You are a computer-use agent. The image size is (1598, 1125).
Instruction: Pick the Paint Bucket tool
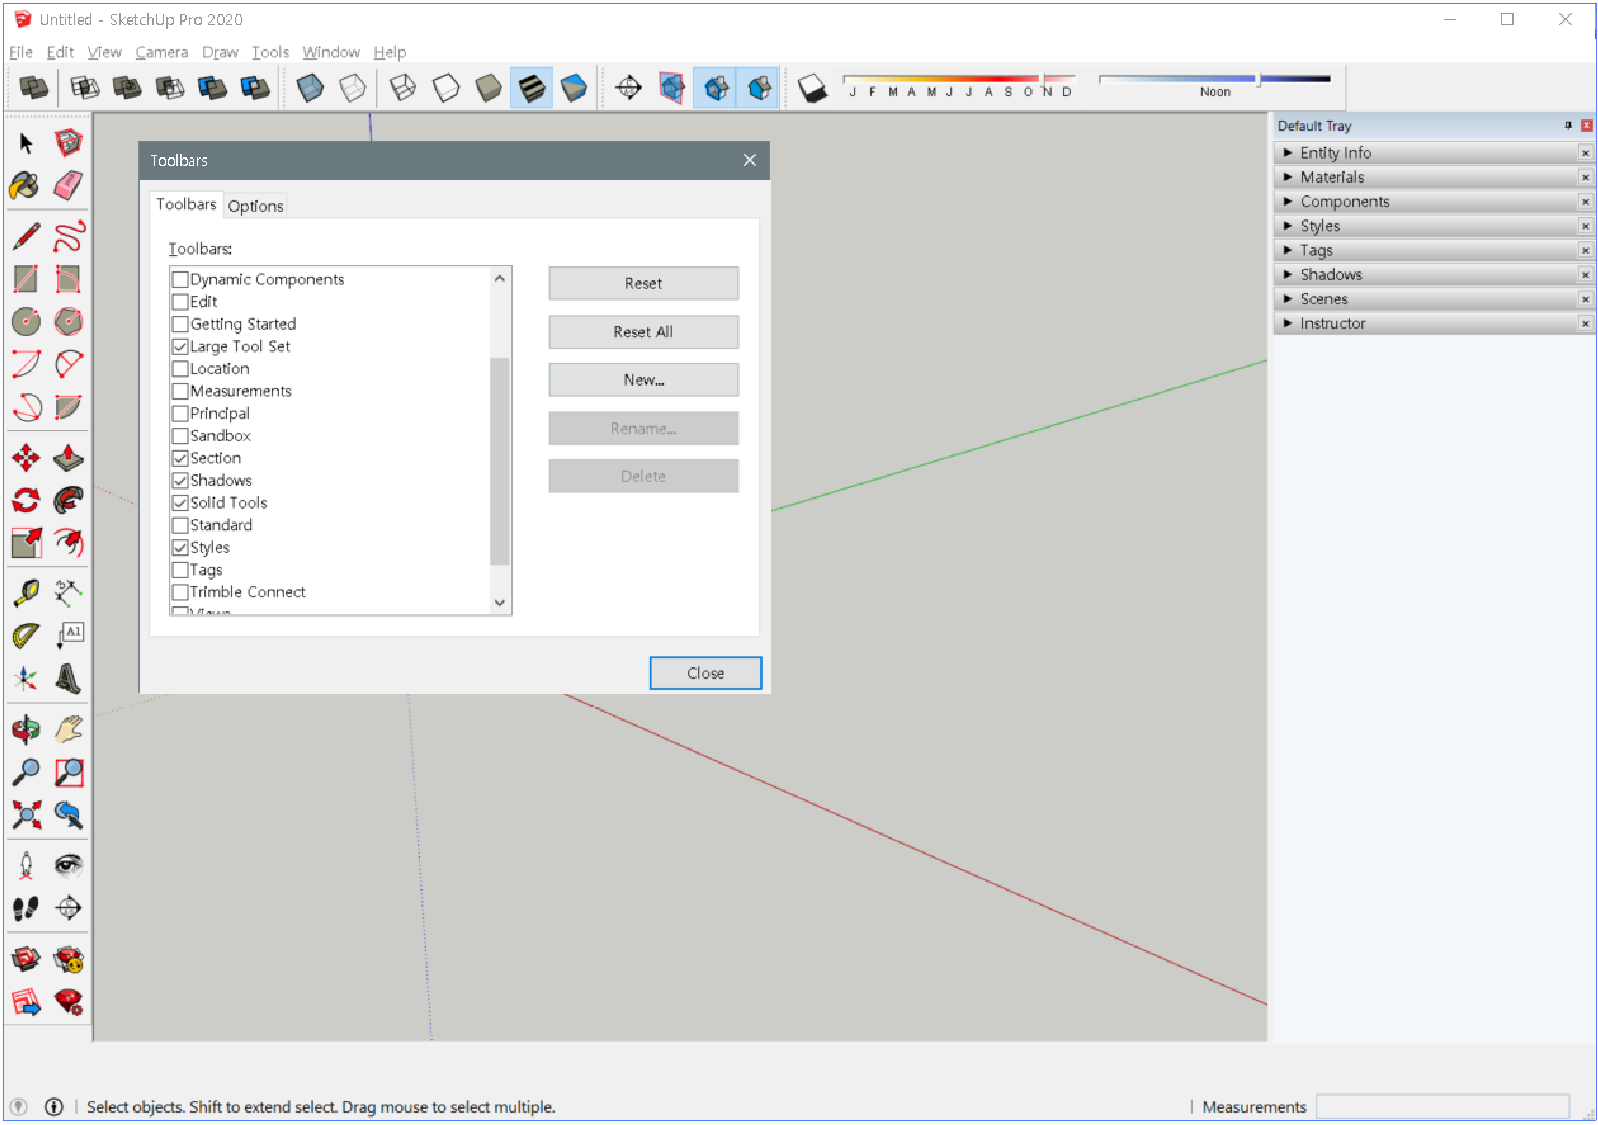tap(26, 185)
